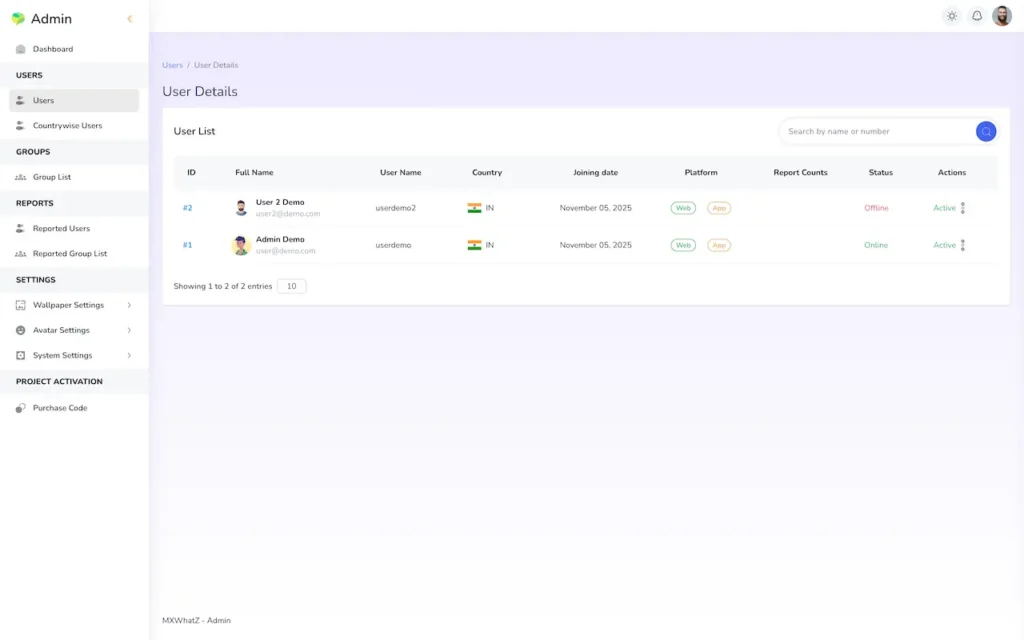Open the profile avatar menu

(x=1002, y=16)
